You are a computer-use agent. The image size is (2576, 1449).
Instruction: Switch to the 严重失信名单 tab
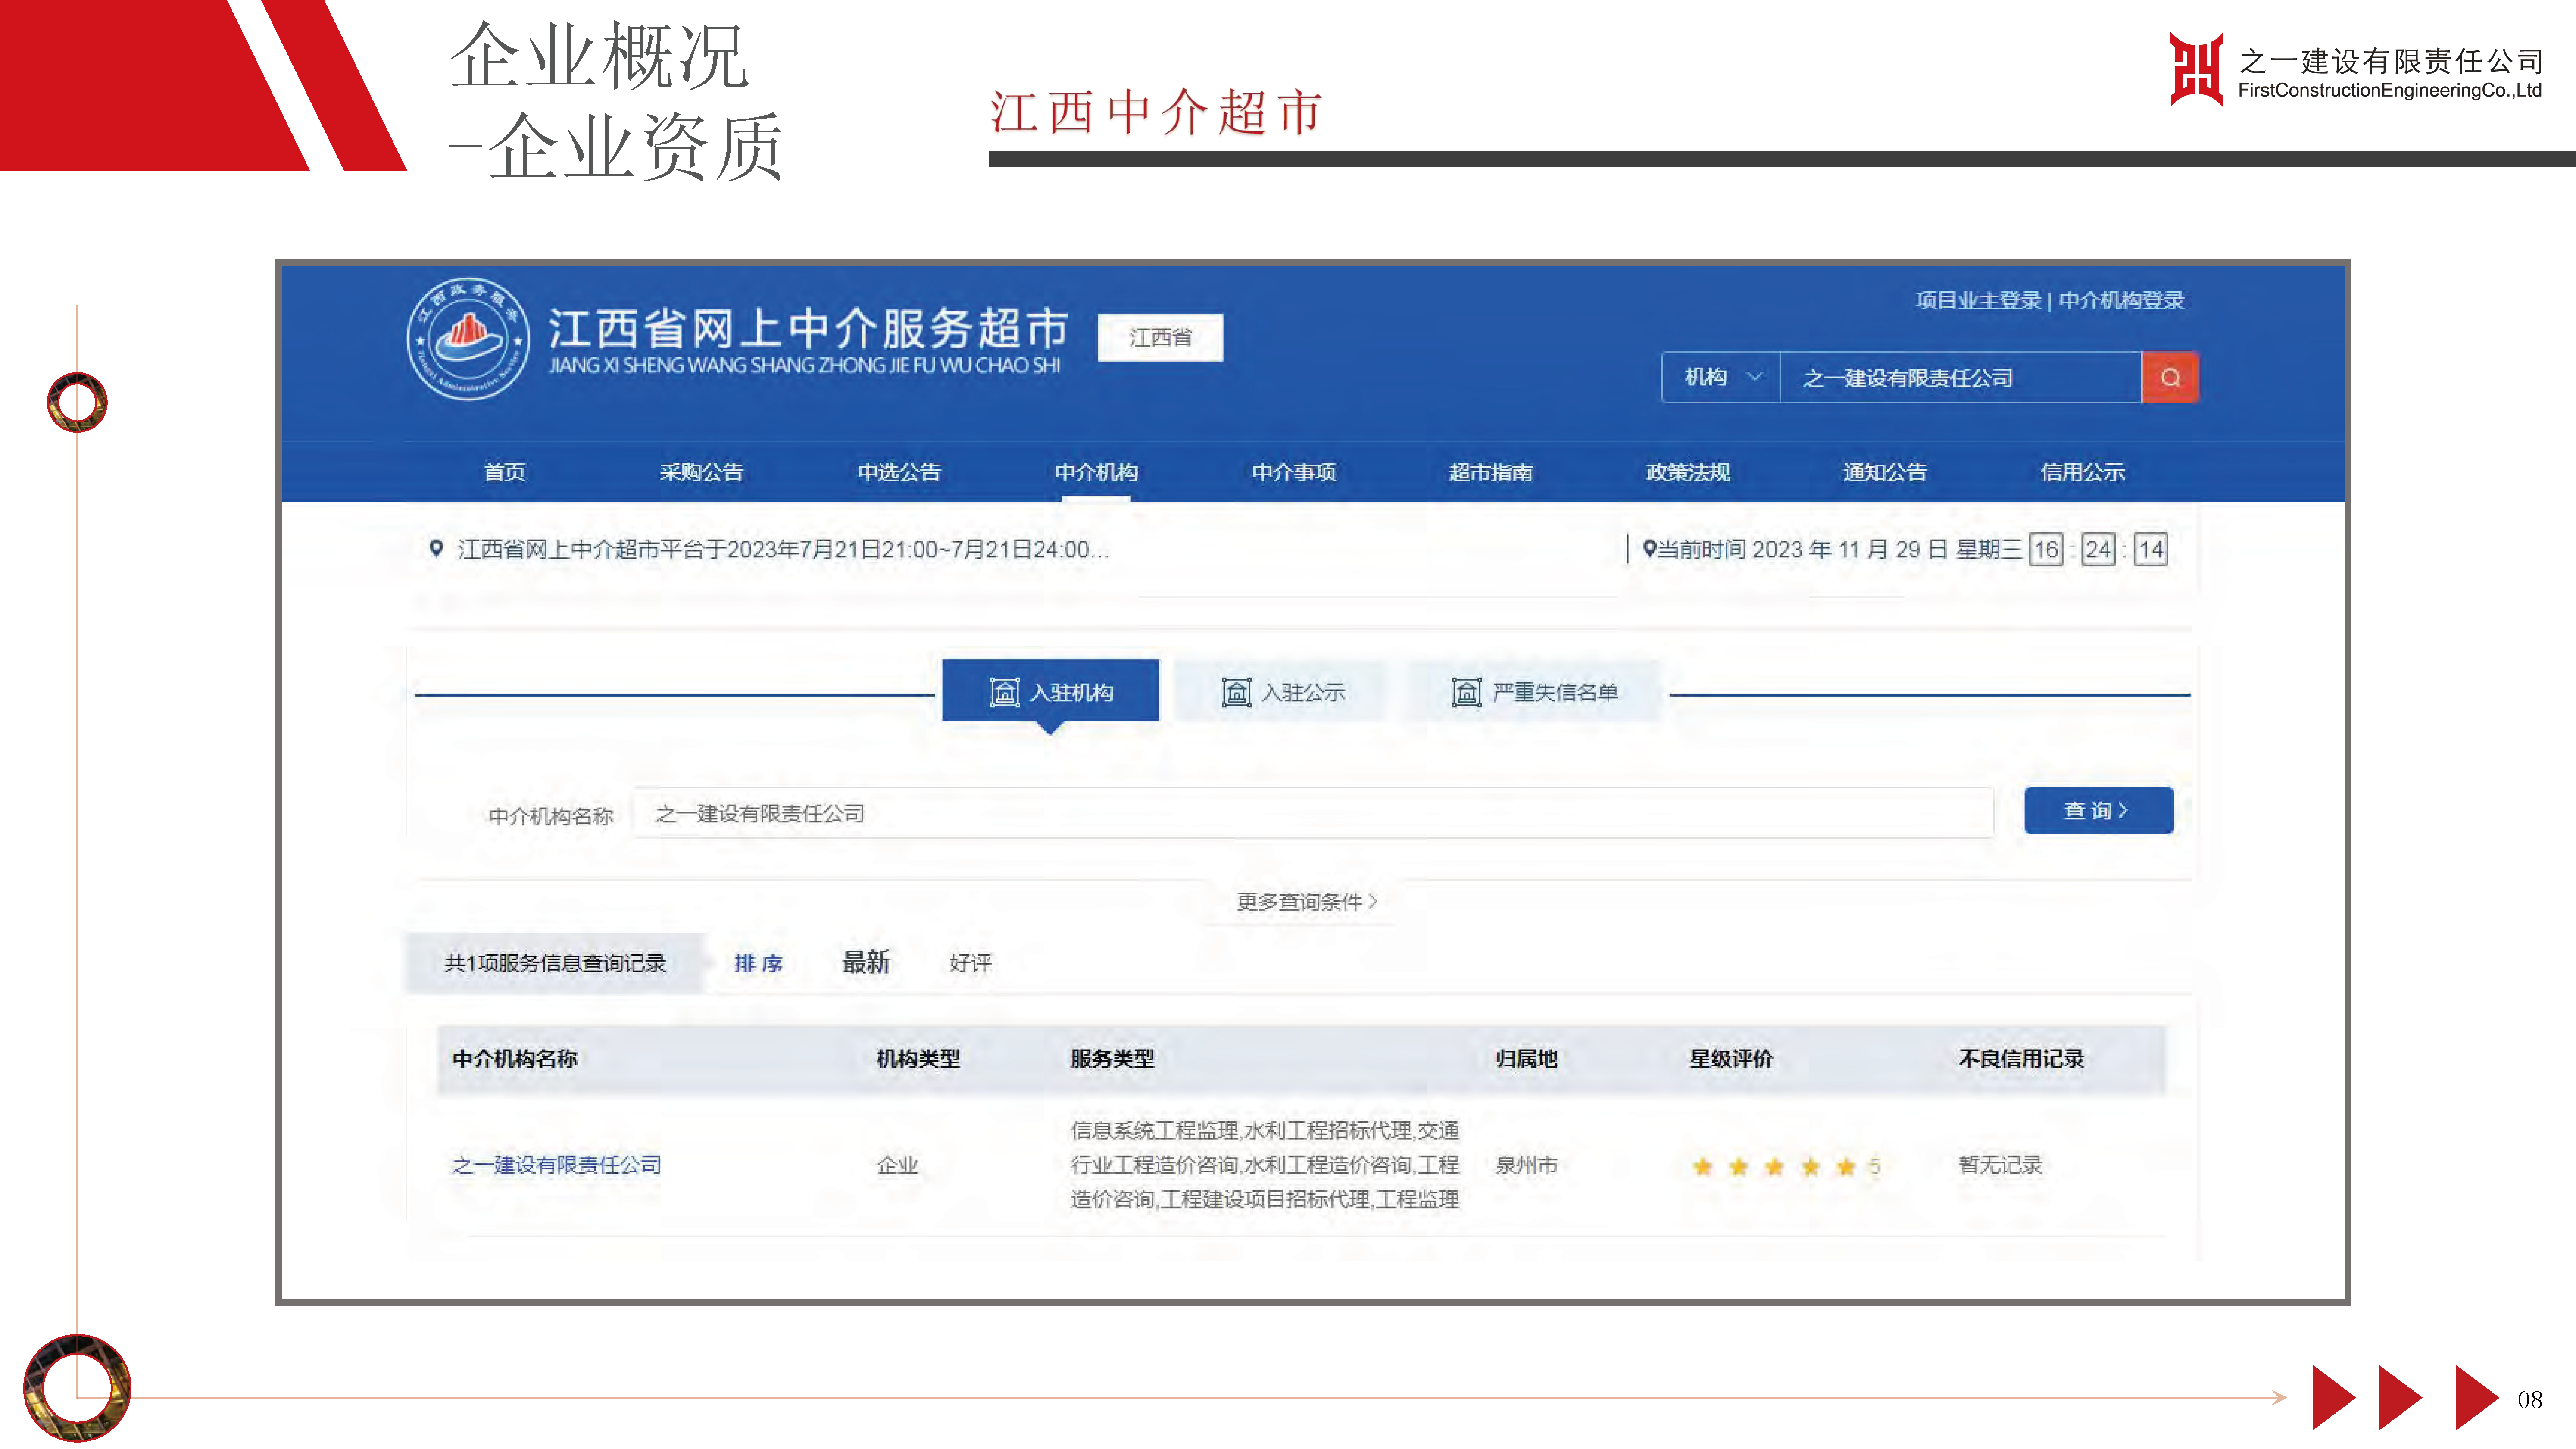coord(1533,691)
